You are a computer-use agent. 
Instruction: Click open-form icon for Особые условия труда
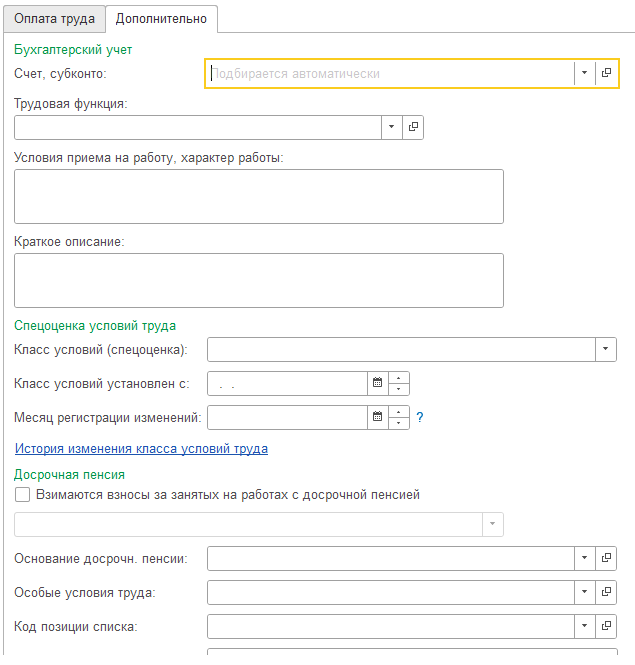(x=606, y=592)
